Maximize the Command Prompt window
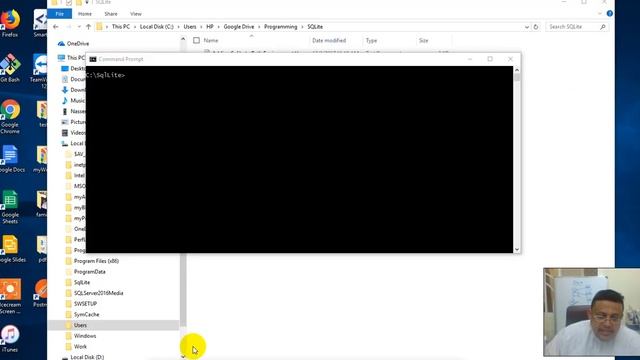This screenshot has height=360, width=640. tap(490, 59)
